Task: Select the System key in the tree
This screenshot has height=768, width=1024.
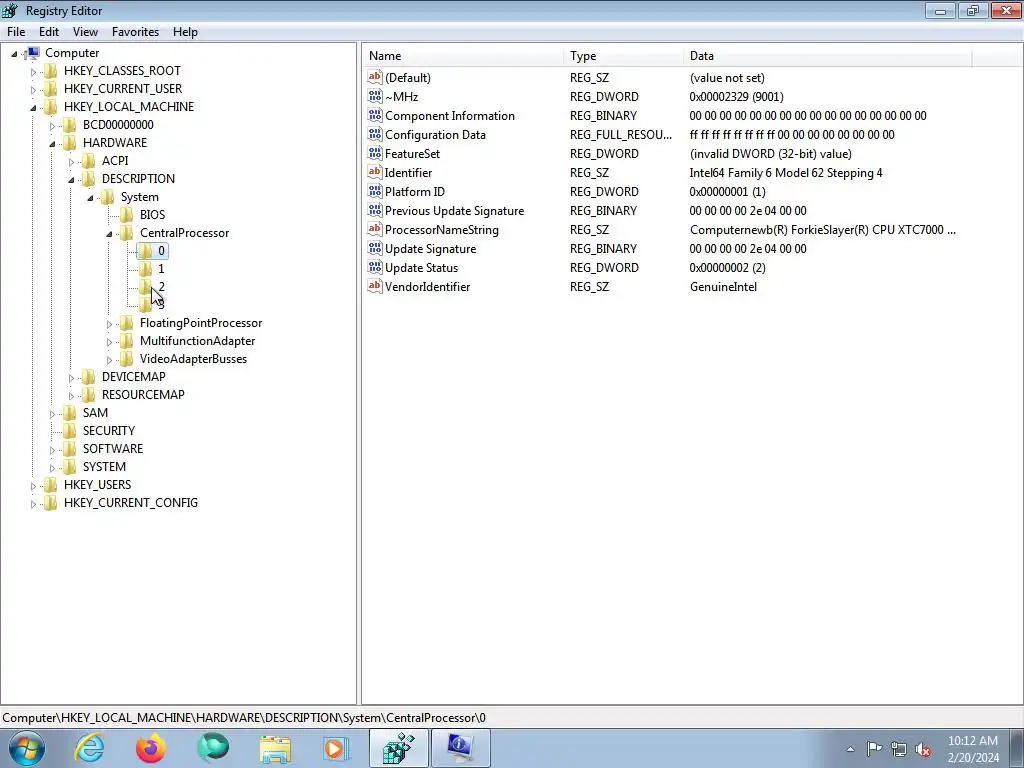Action: [139, 197]
